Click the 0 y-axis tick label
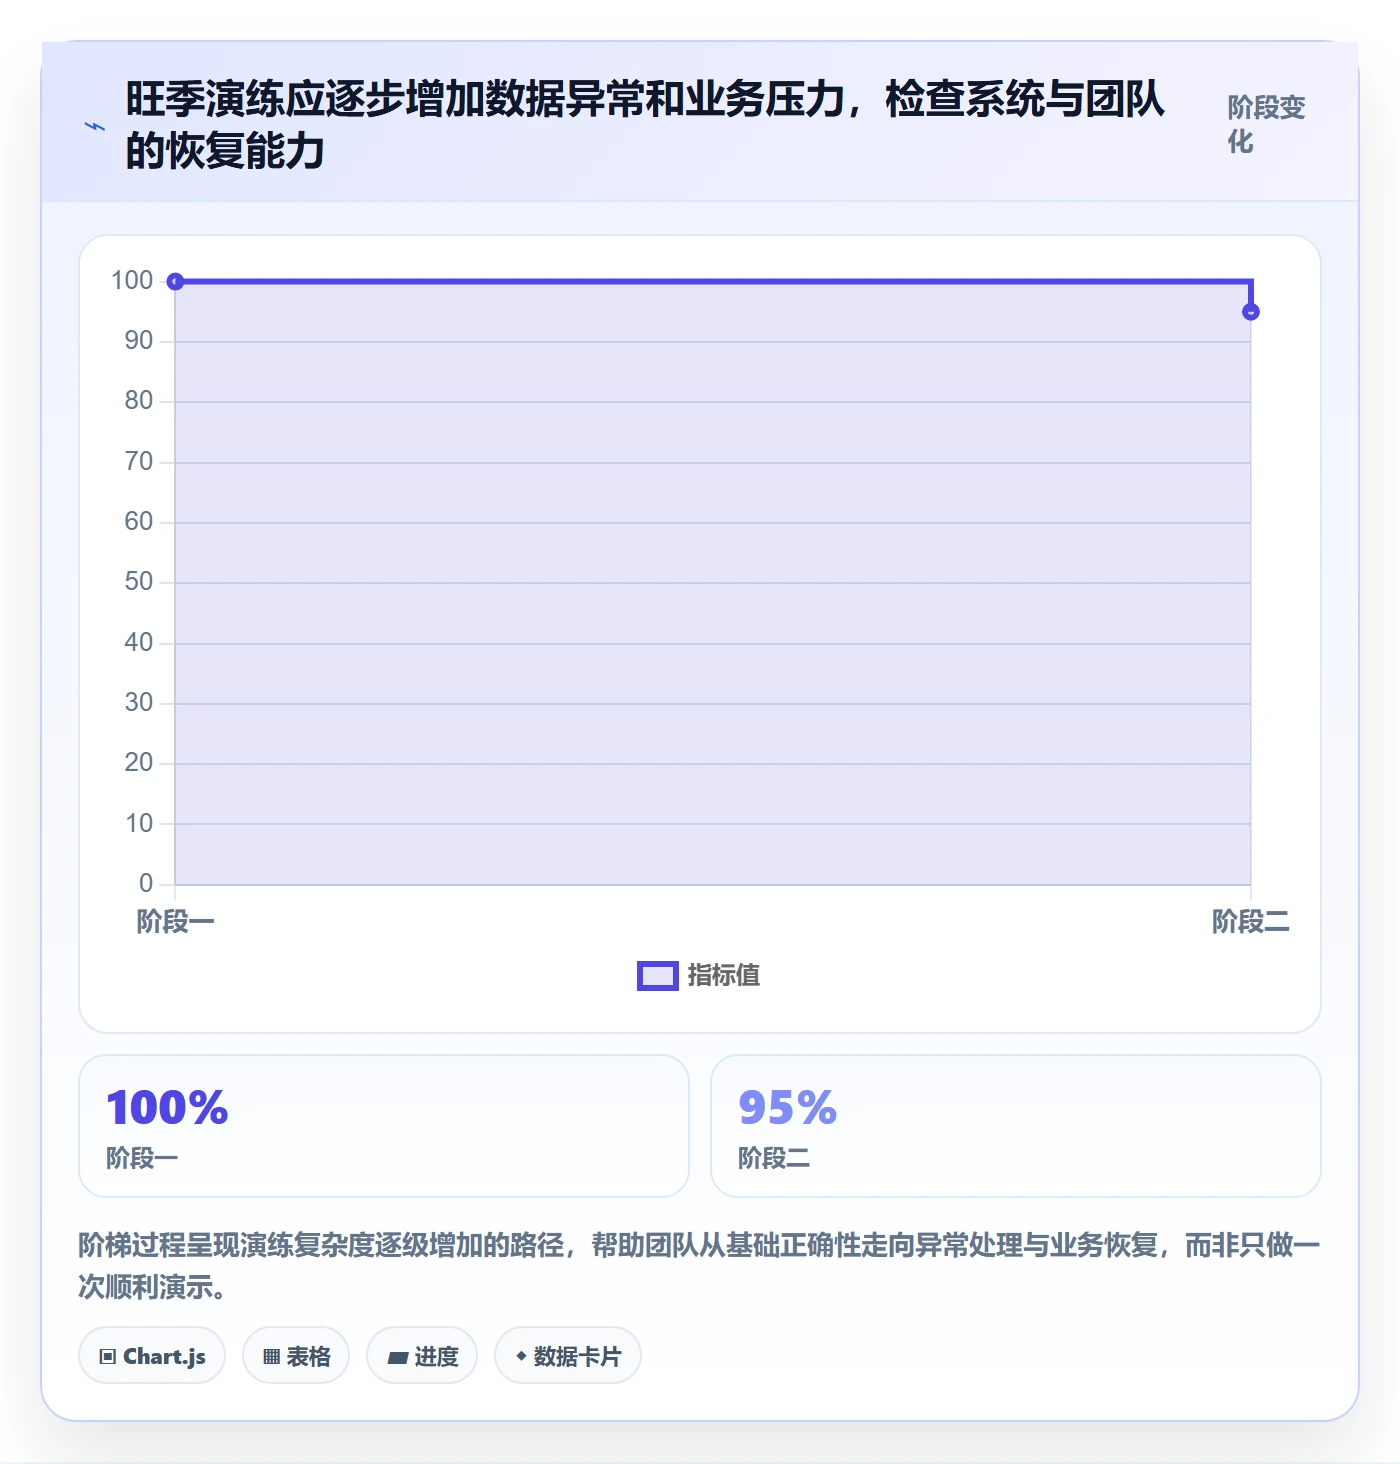 coord(146,883)
